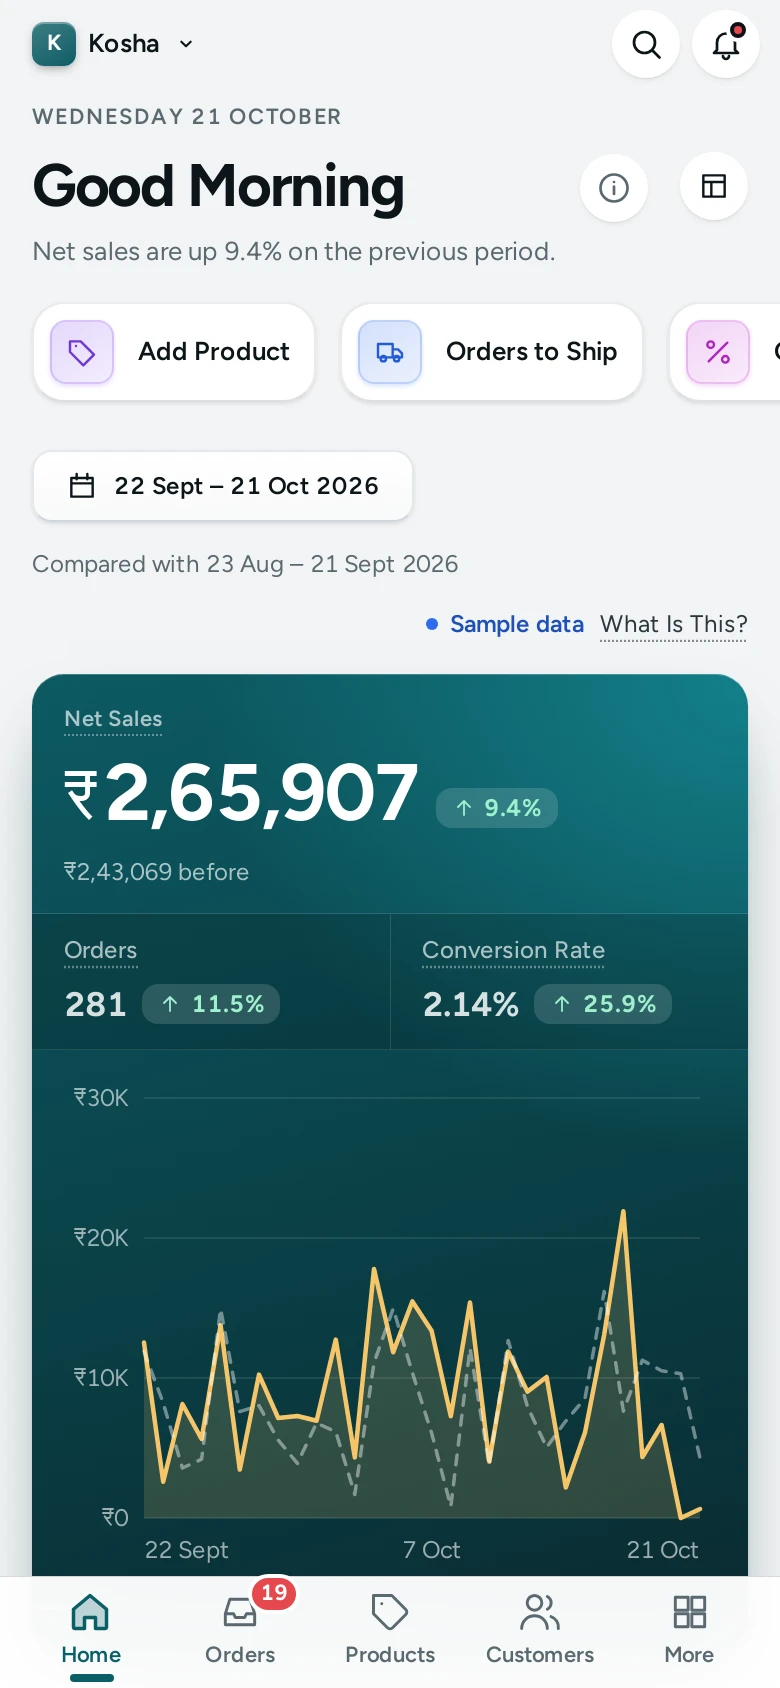Tap the Conversion Rate label
Viewport: 780px width, 1688px height.
(513, 951)
